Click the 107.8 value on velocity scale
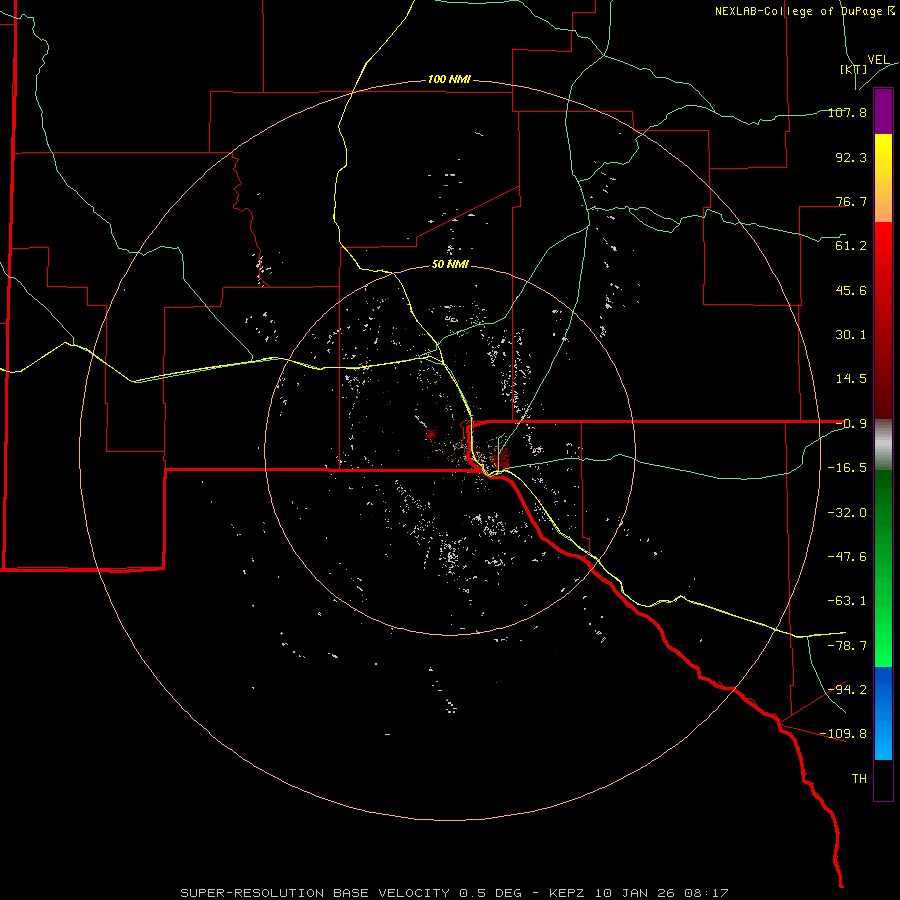This screenshot has height=900, width=900. pos(847,113)
